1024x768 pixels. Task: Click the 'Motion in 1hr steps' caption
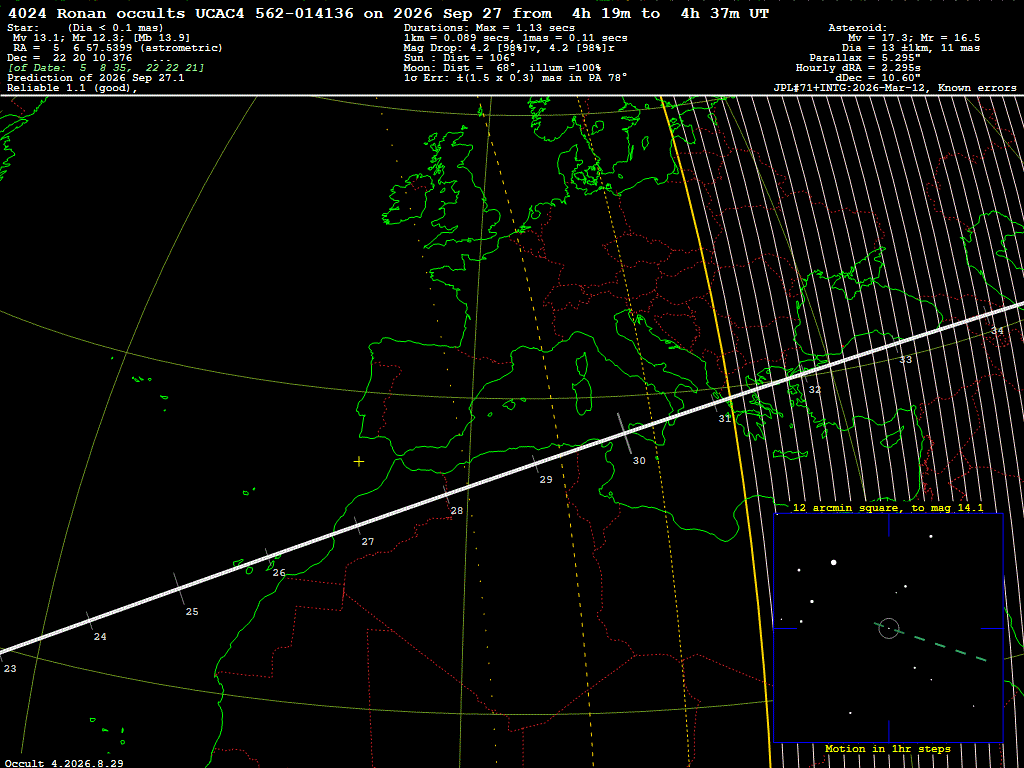(x=888, y=748)
